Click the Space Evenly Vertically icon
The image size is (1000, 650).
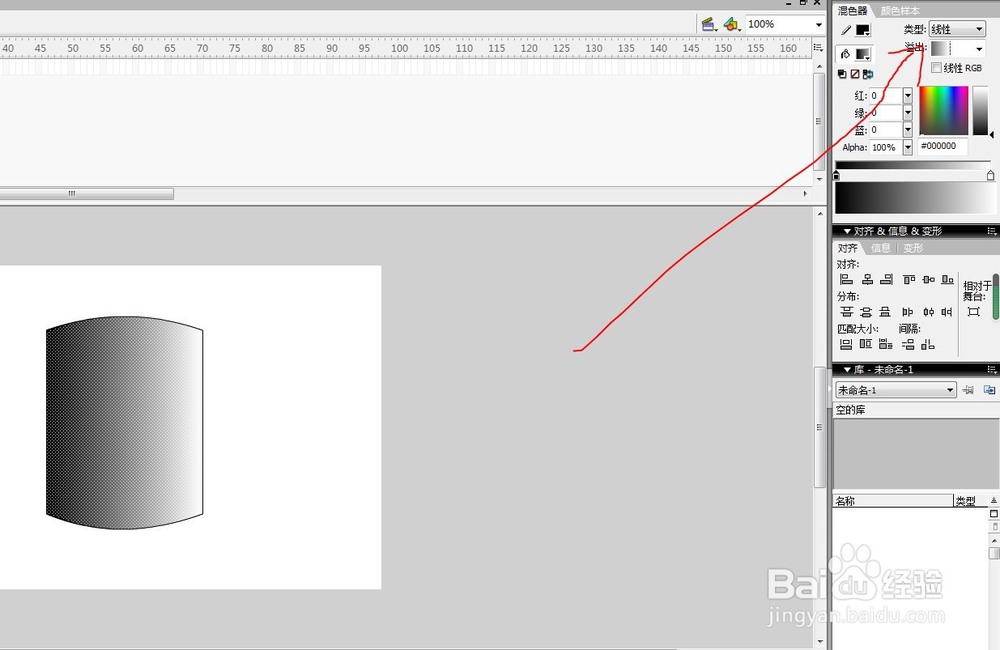coord(908,344)
